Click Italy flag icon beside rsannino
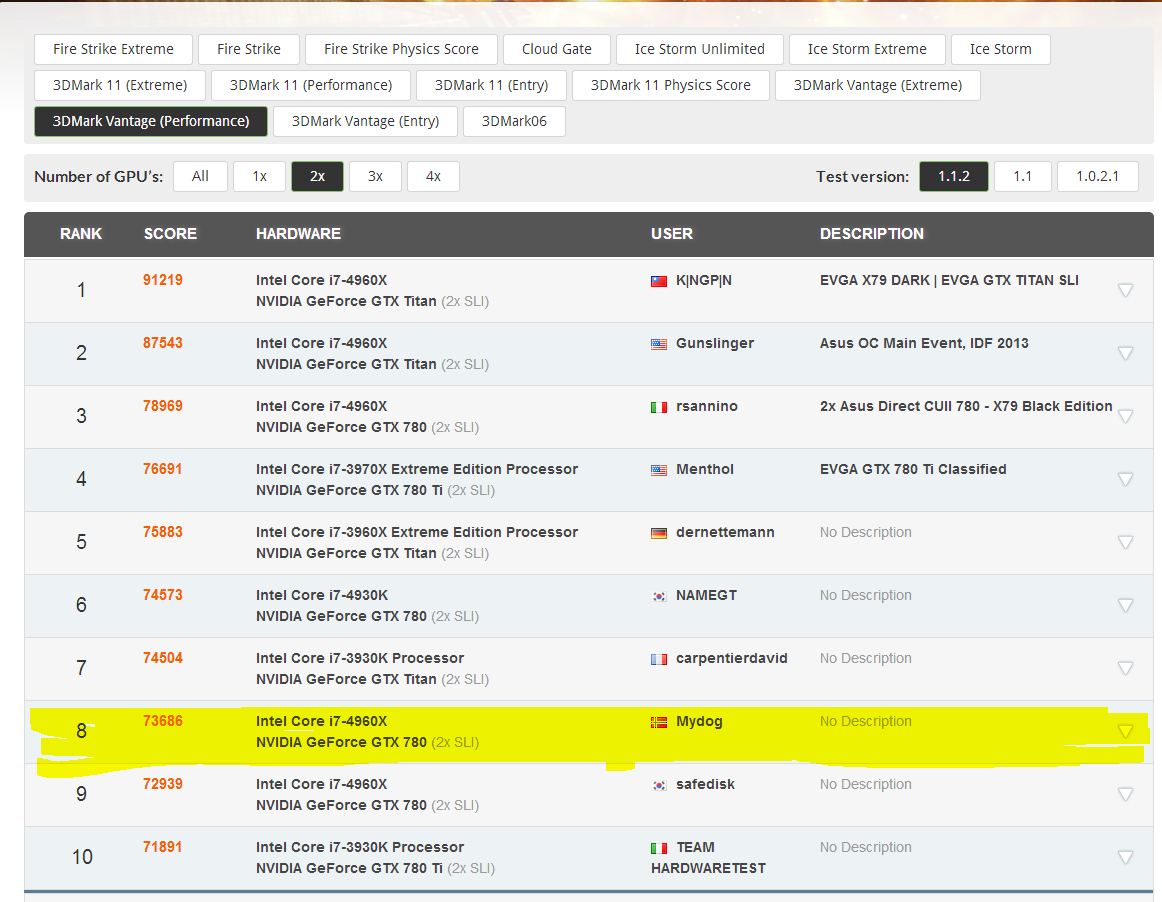Viewport: 1162px width, 902px height. (x=658, y=407)
